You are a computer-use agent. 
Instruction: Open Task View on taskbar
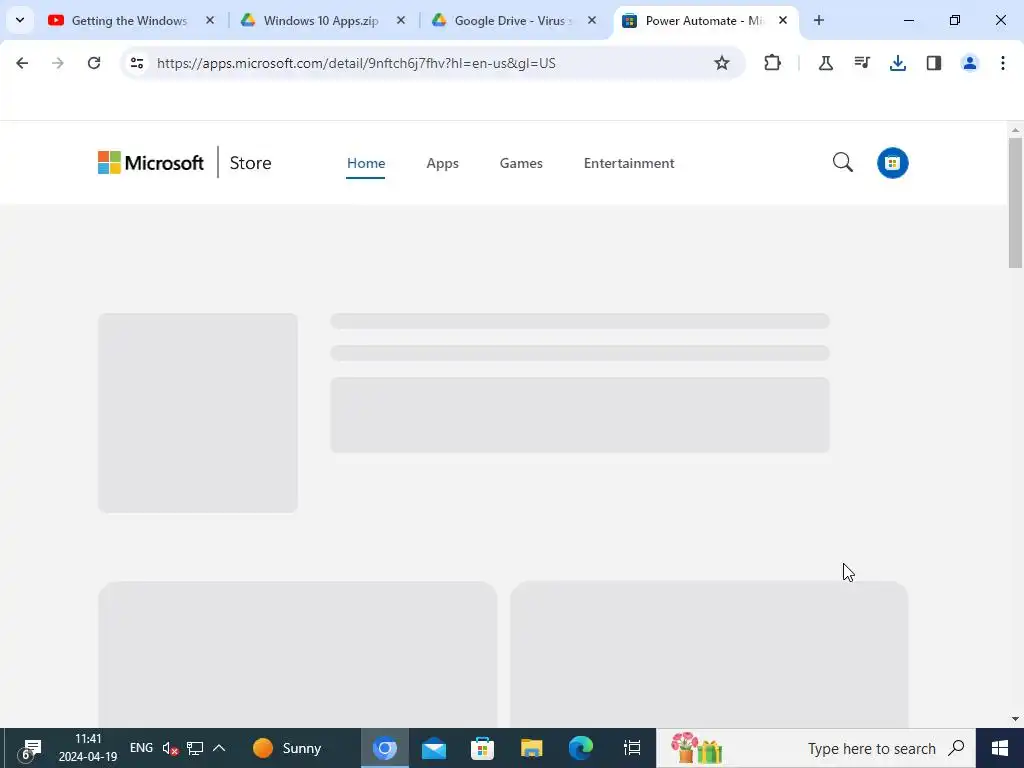click(x=632, y=748)
